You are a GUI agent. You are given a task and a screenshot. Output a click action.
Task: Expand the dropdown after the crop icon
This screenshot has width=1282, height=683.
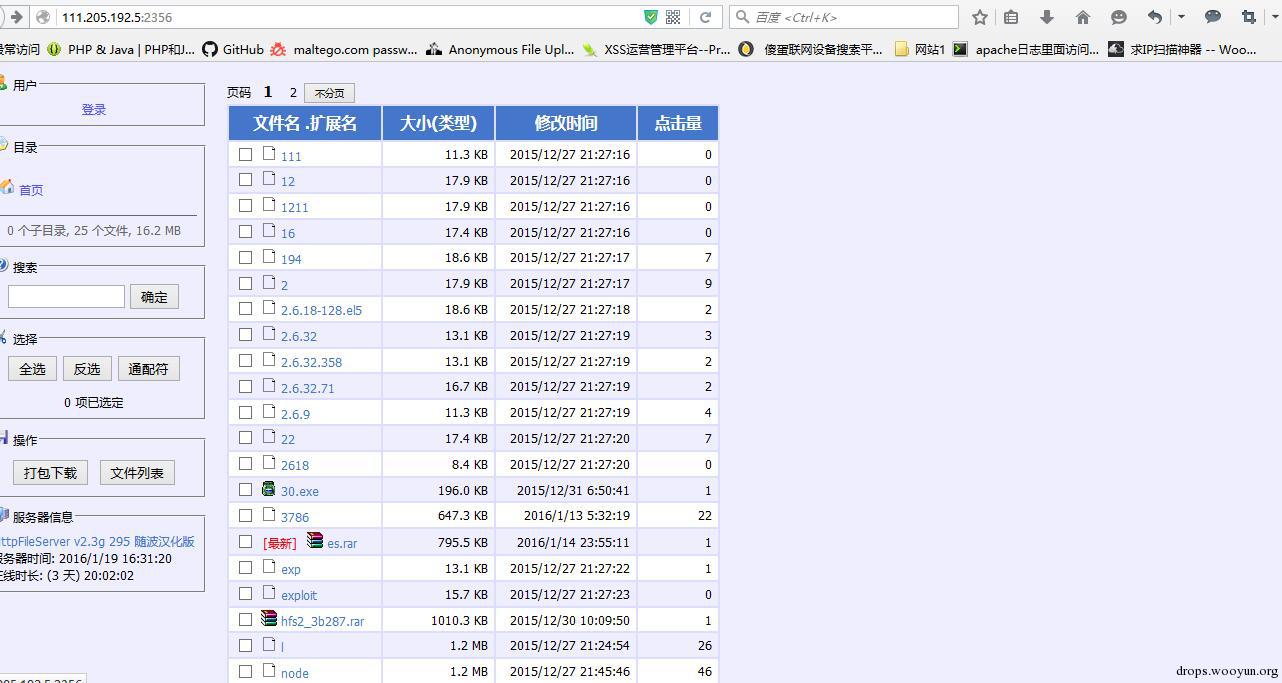(1272, 17)
